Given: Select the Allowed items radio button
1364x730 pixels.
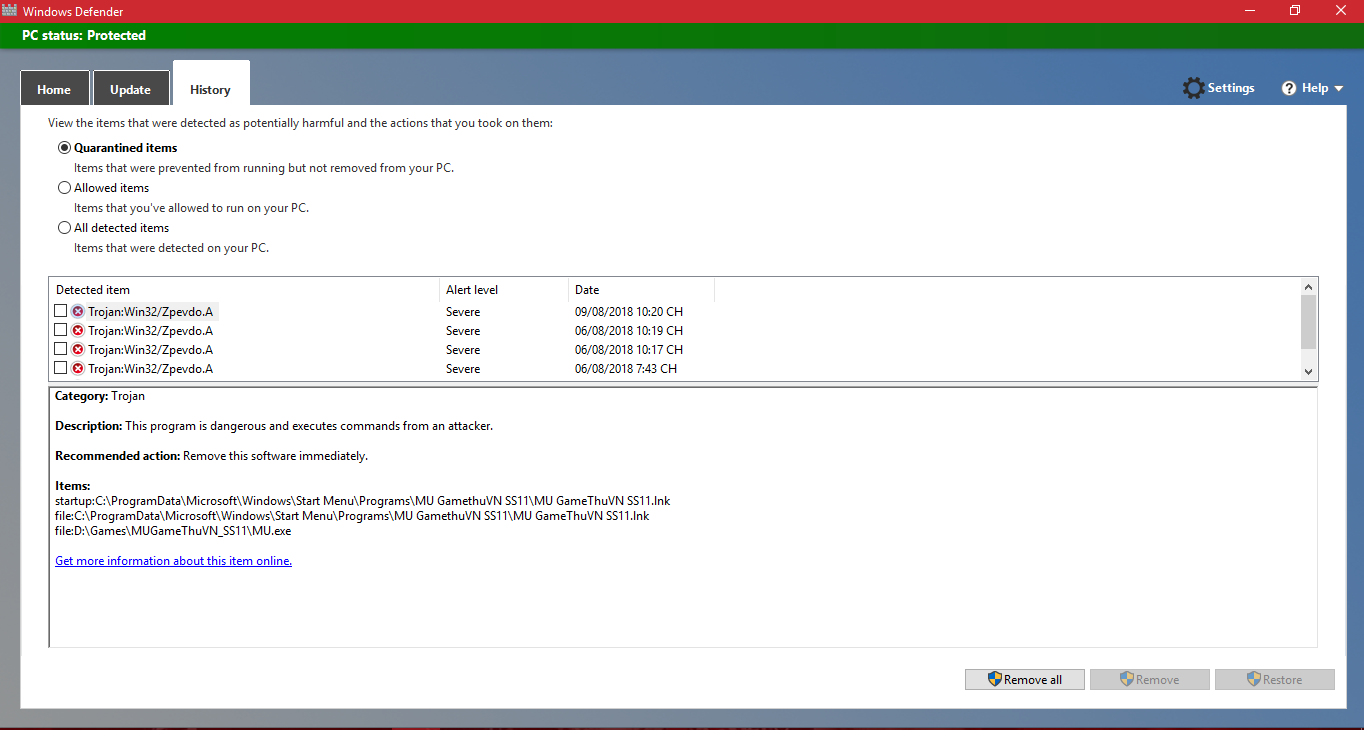Looking at the screenshot, I should 65,188.
